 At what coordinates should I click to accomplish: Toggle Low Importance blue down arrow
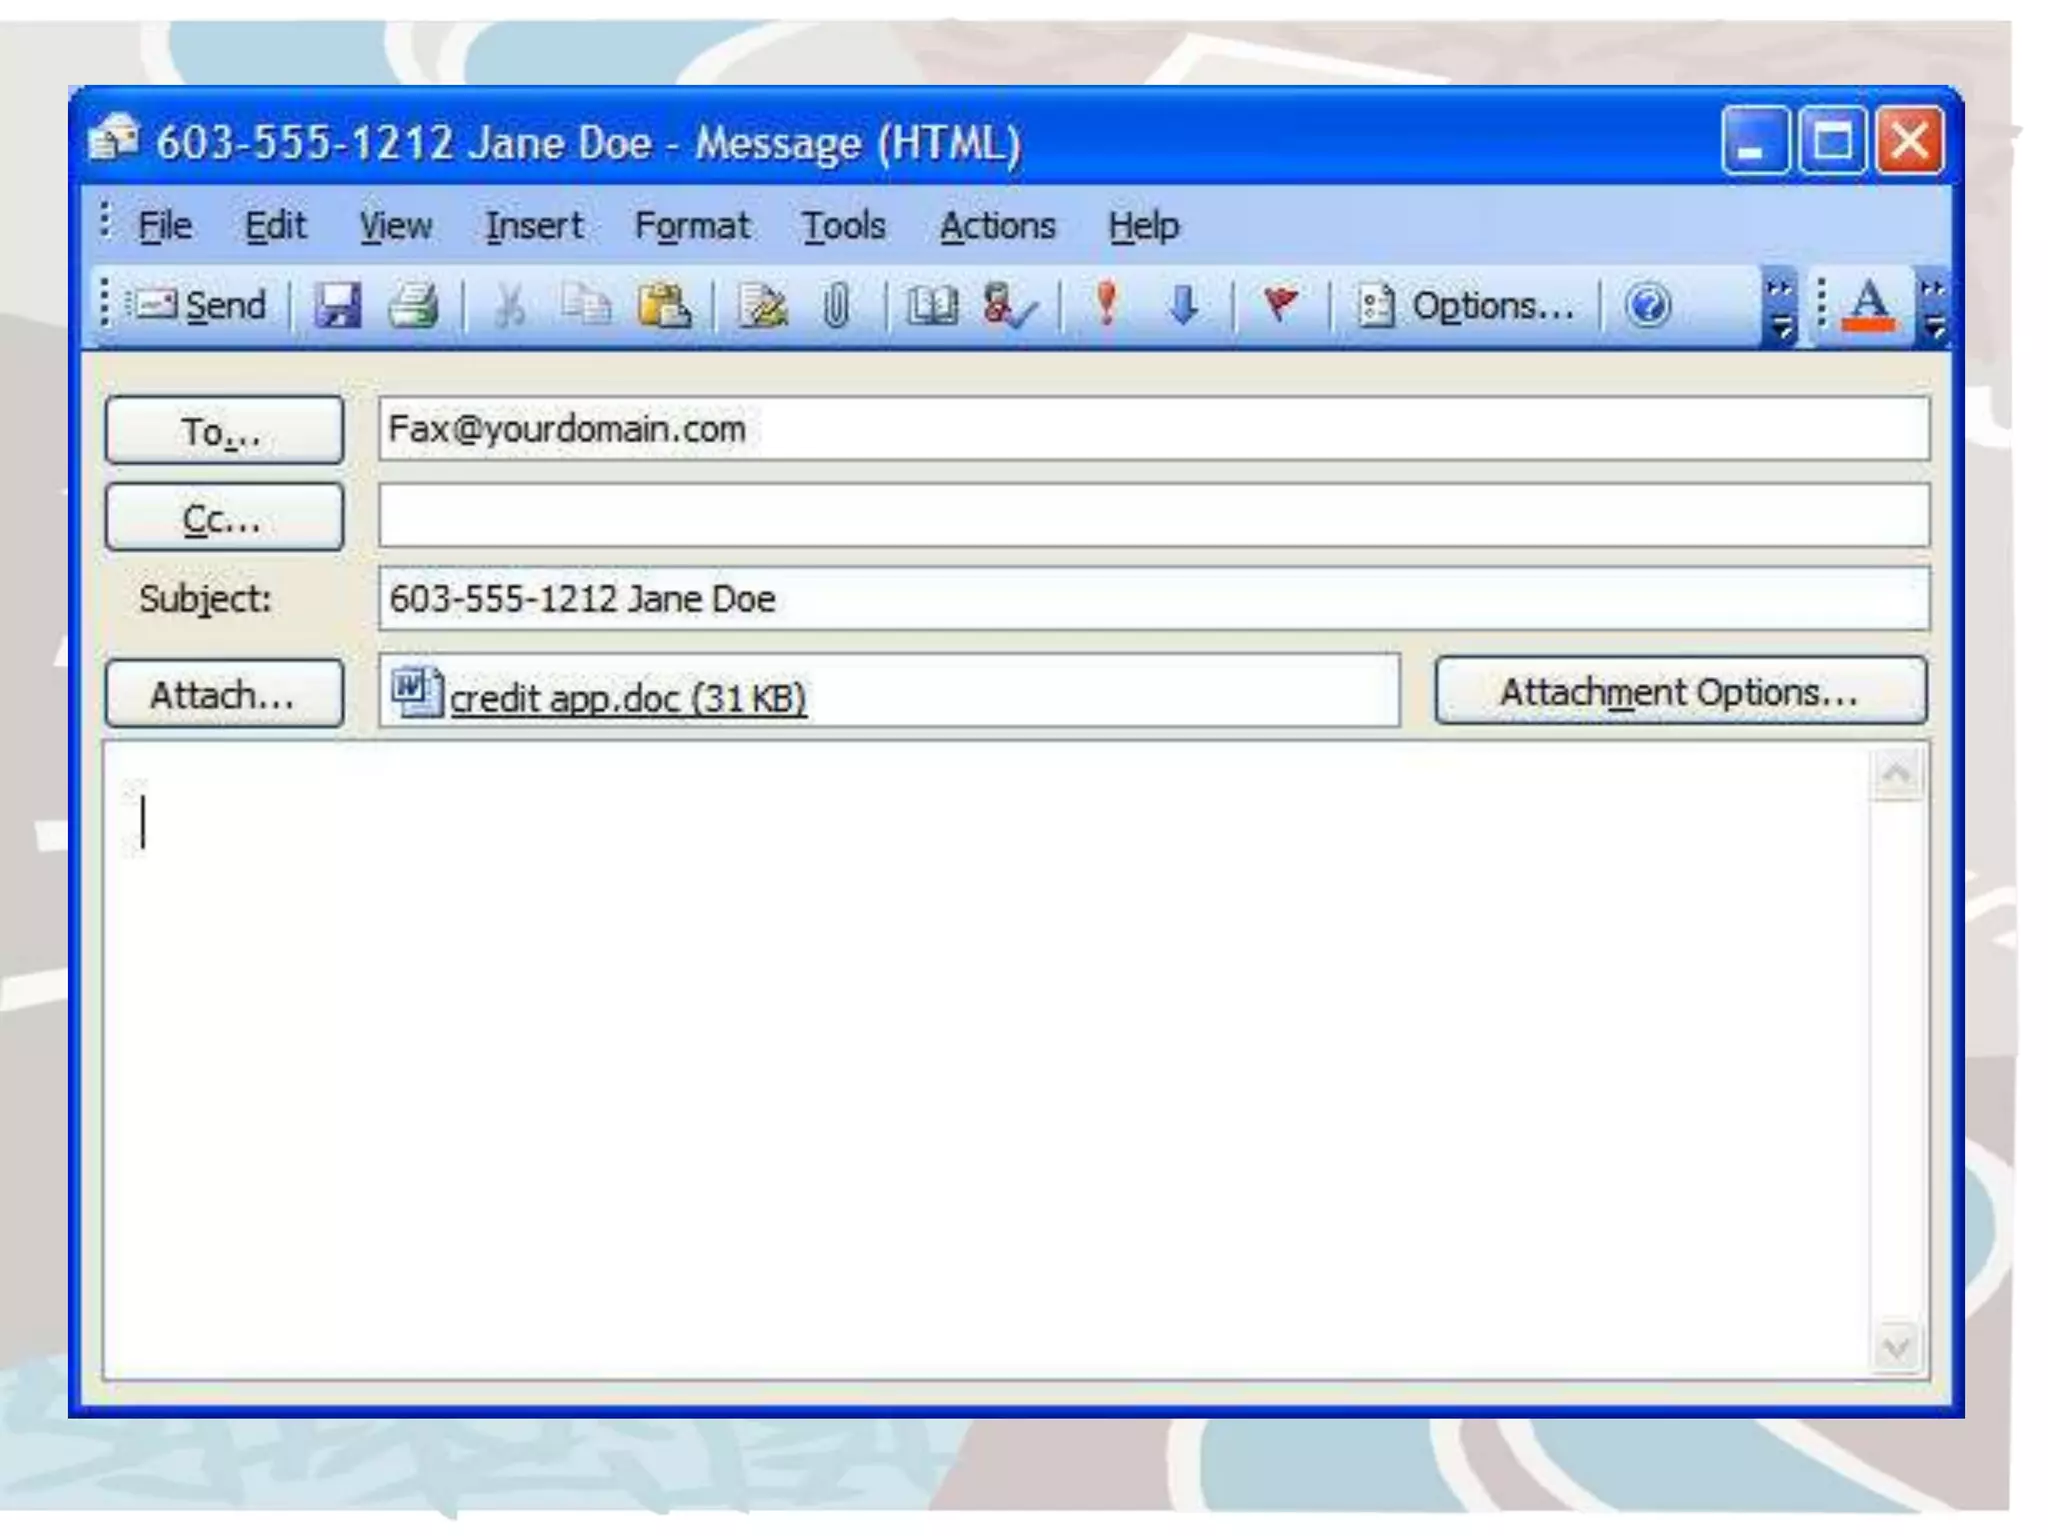1184,304
